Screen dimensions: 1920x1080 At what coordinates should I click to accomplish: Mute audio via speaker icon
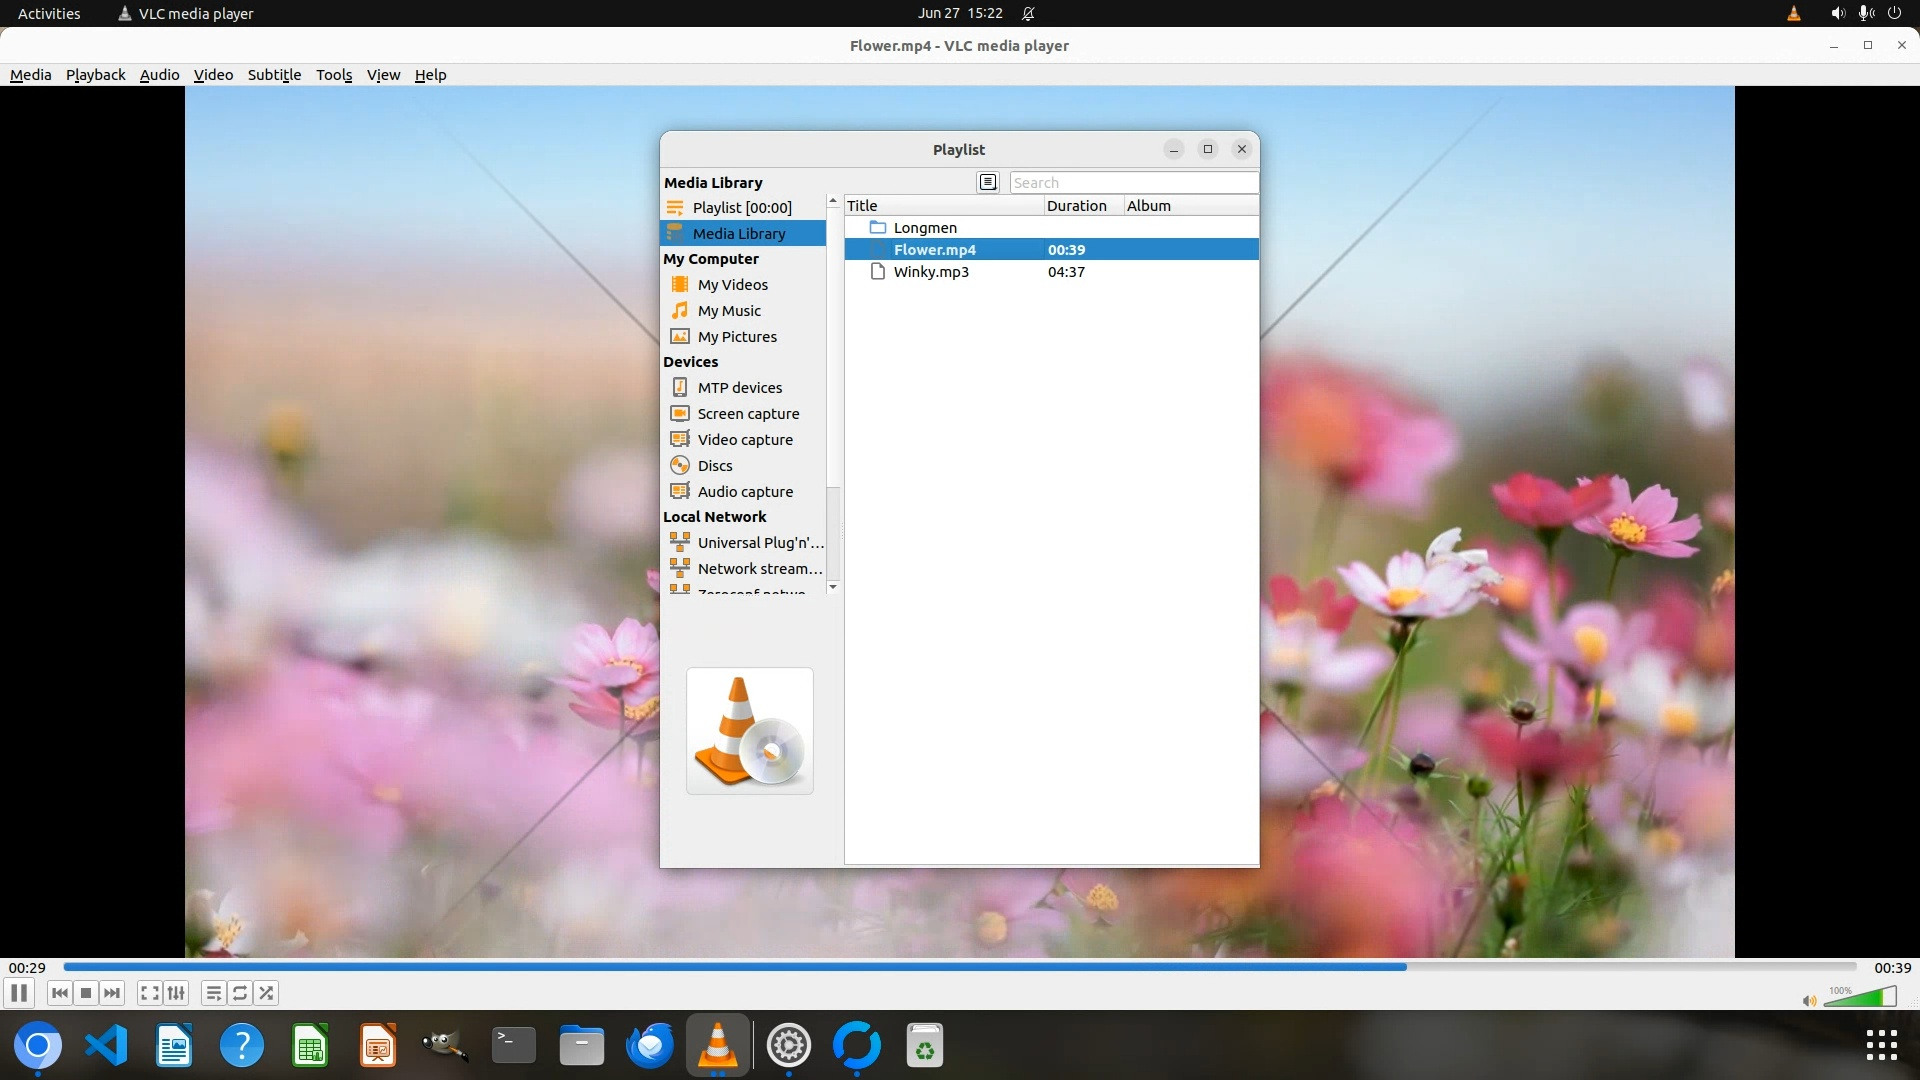(1808, 1001)
